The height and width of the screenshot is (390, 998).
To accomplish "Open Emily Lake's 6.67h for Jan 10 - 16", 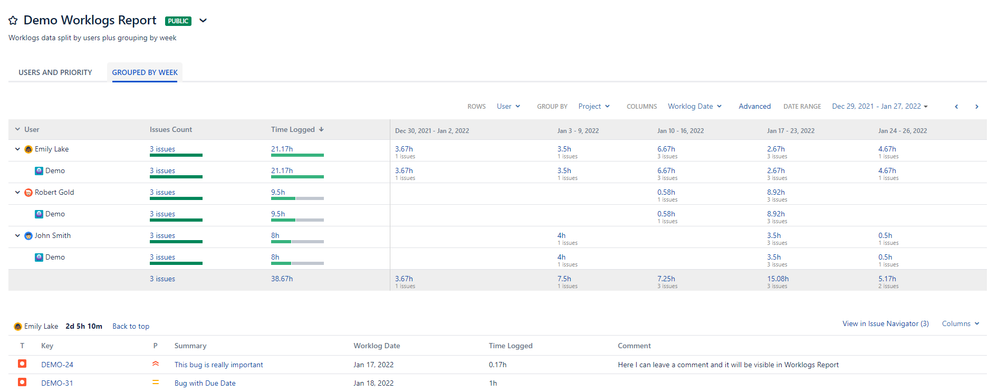I will point(666,148).
